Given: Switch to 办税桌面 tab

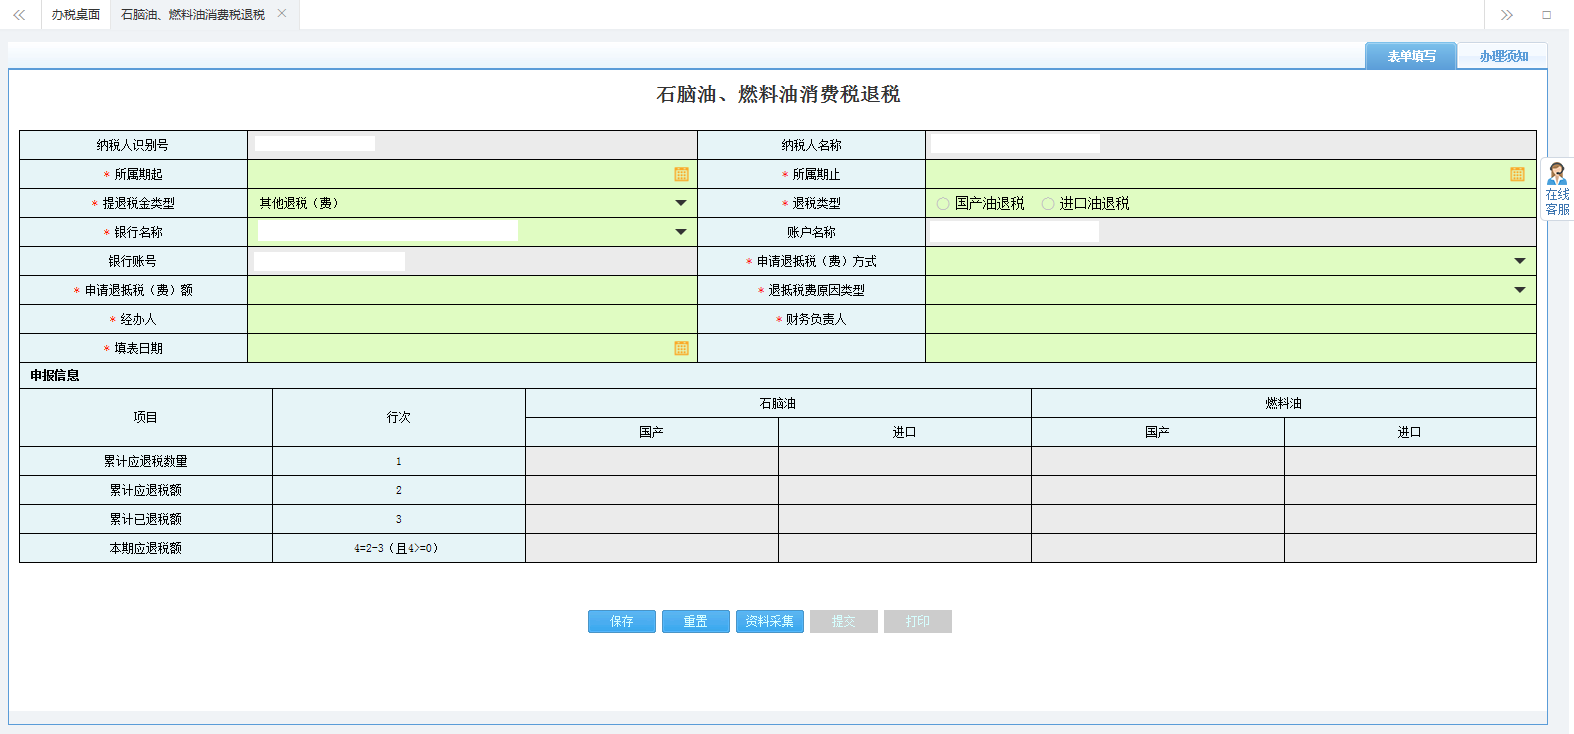Looking at the screenshot, I should pos(76,15).
